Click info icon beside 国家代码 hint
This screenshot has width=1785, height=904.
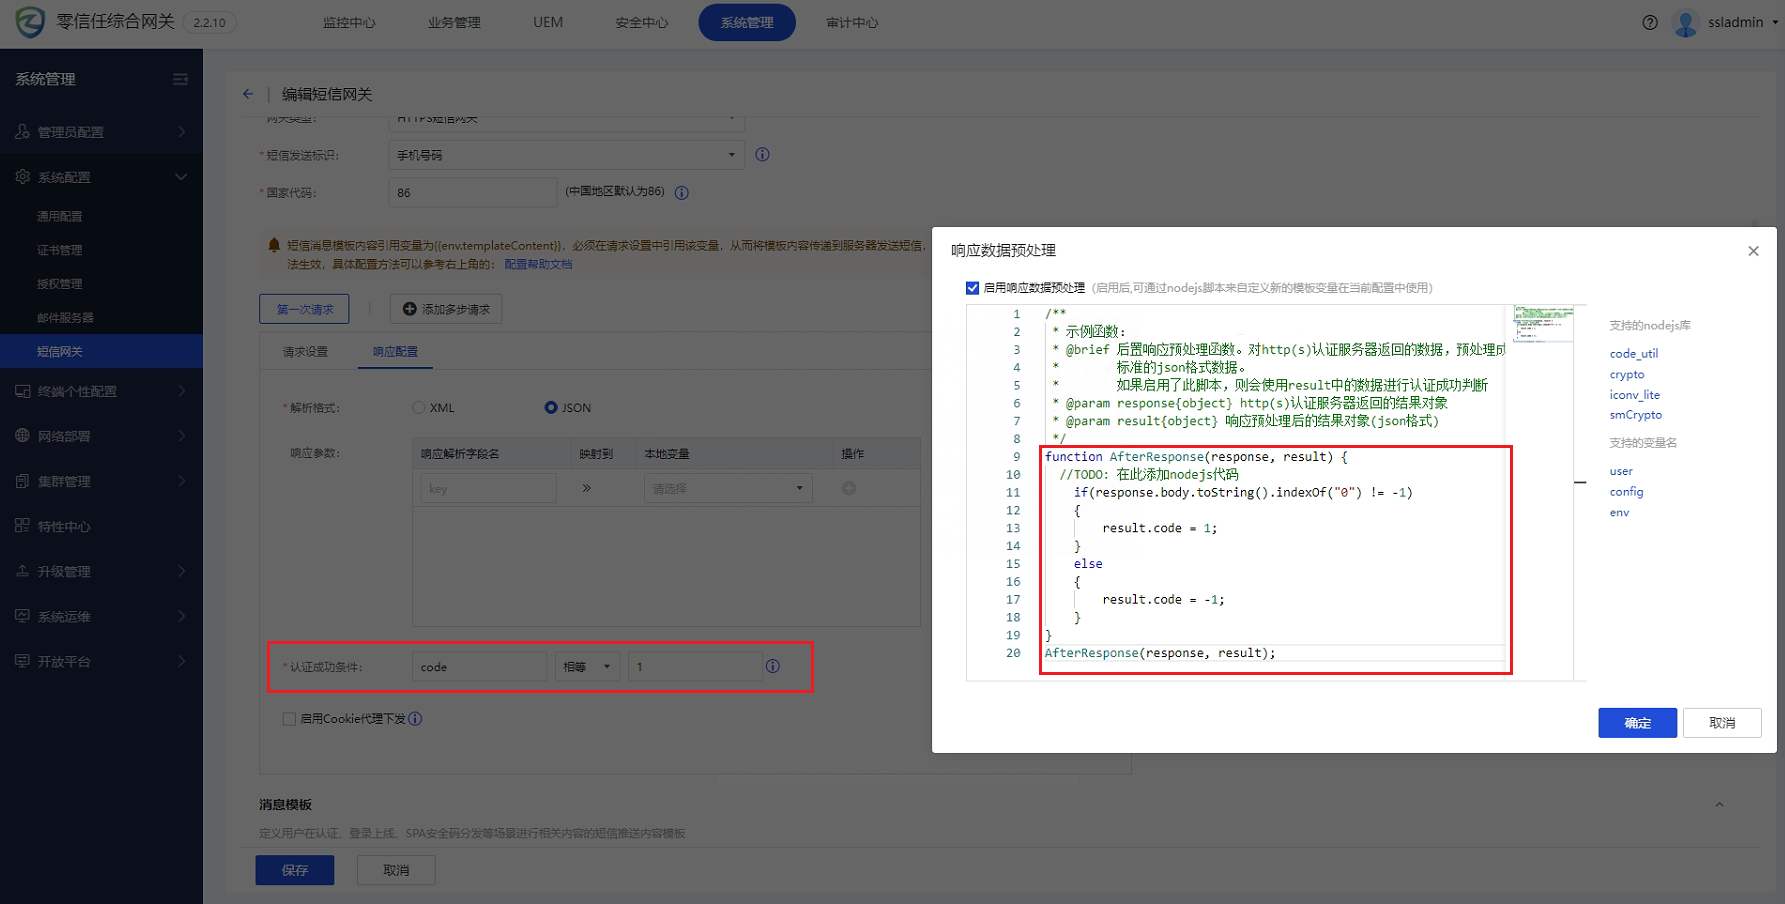[682, 192]
